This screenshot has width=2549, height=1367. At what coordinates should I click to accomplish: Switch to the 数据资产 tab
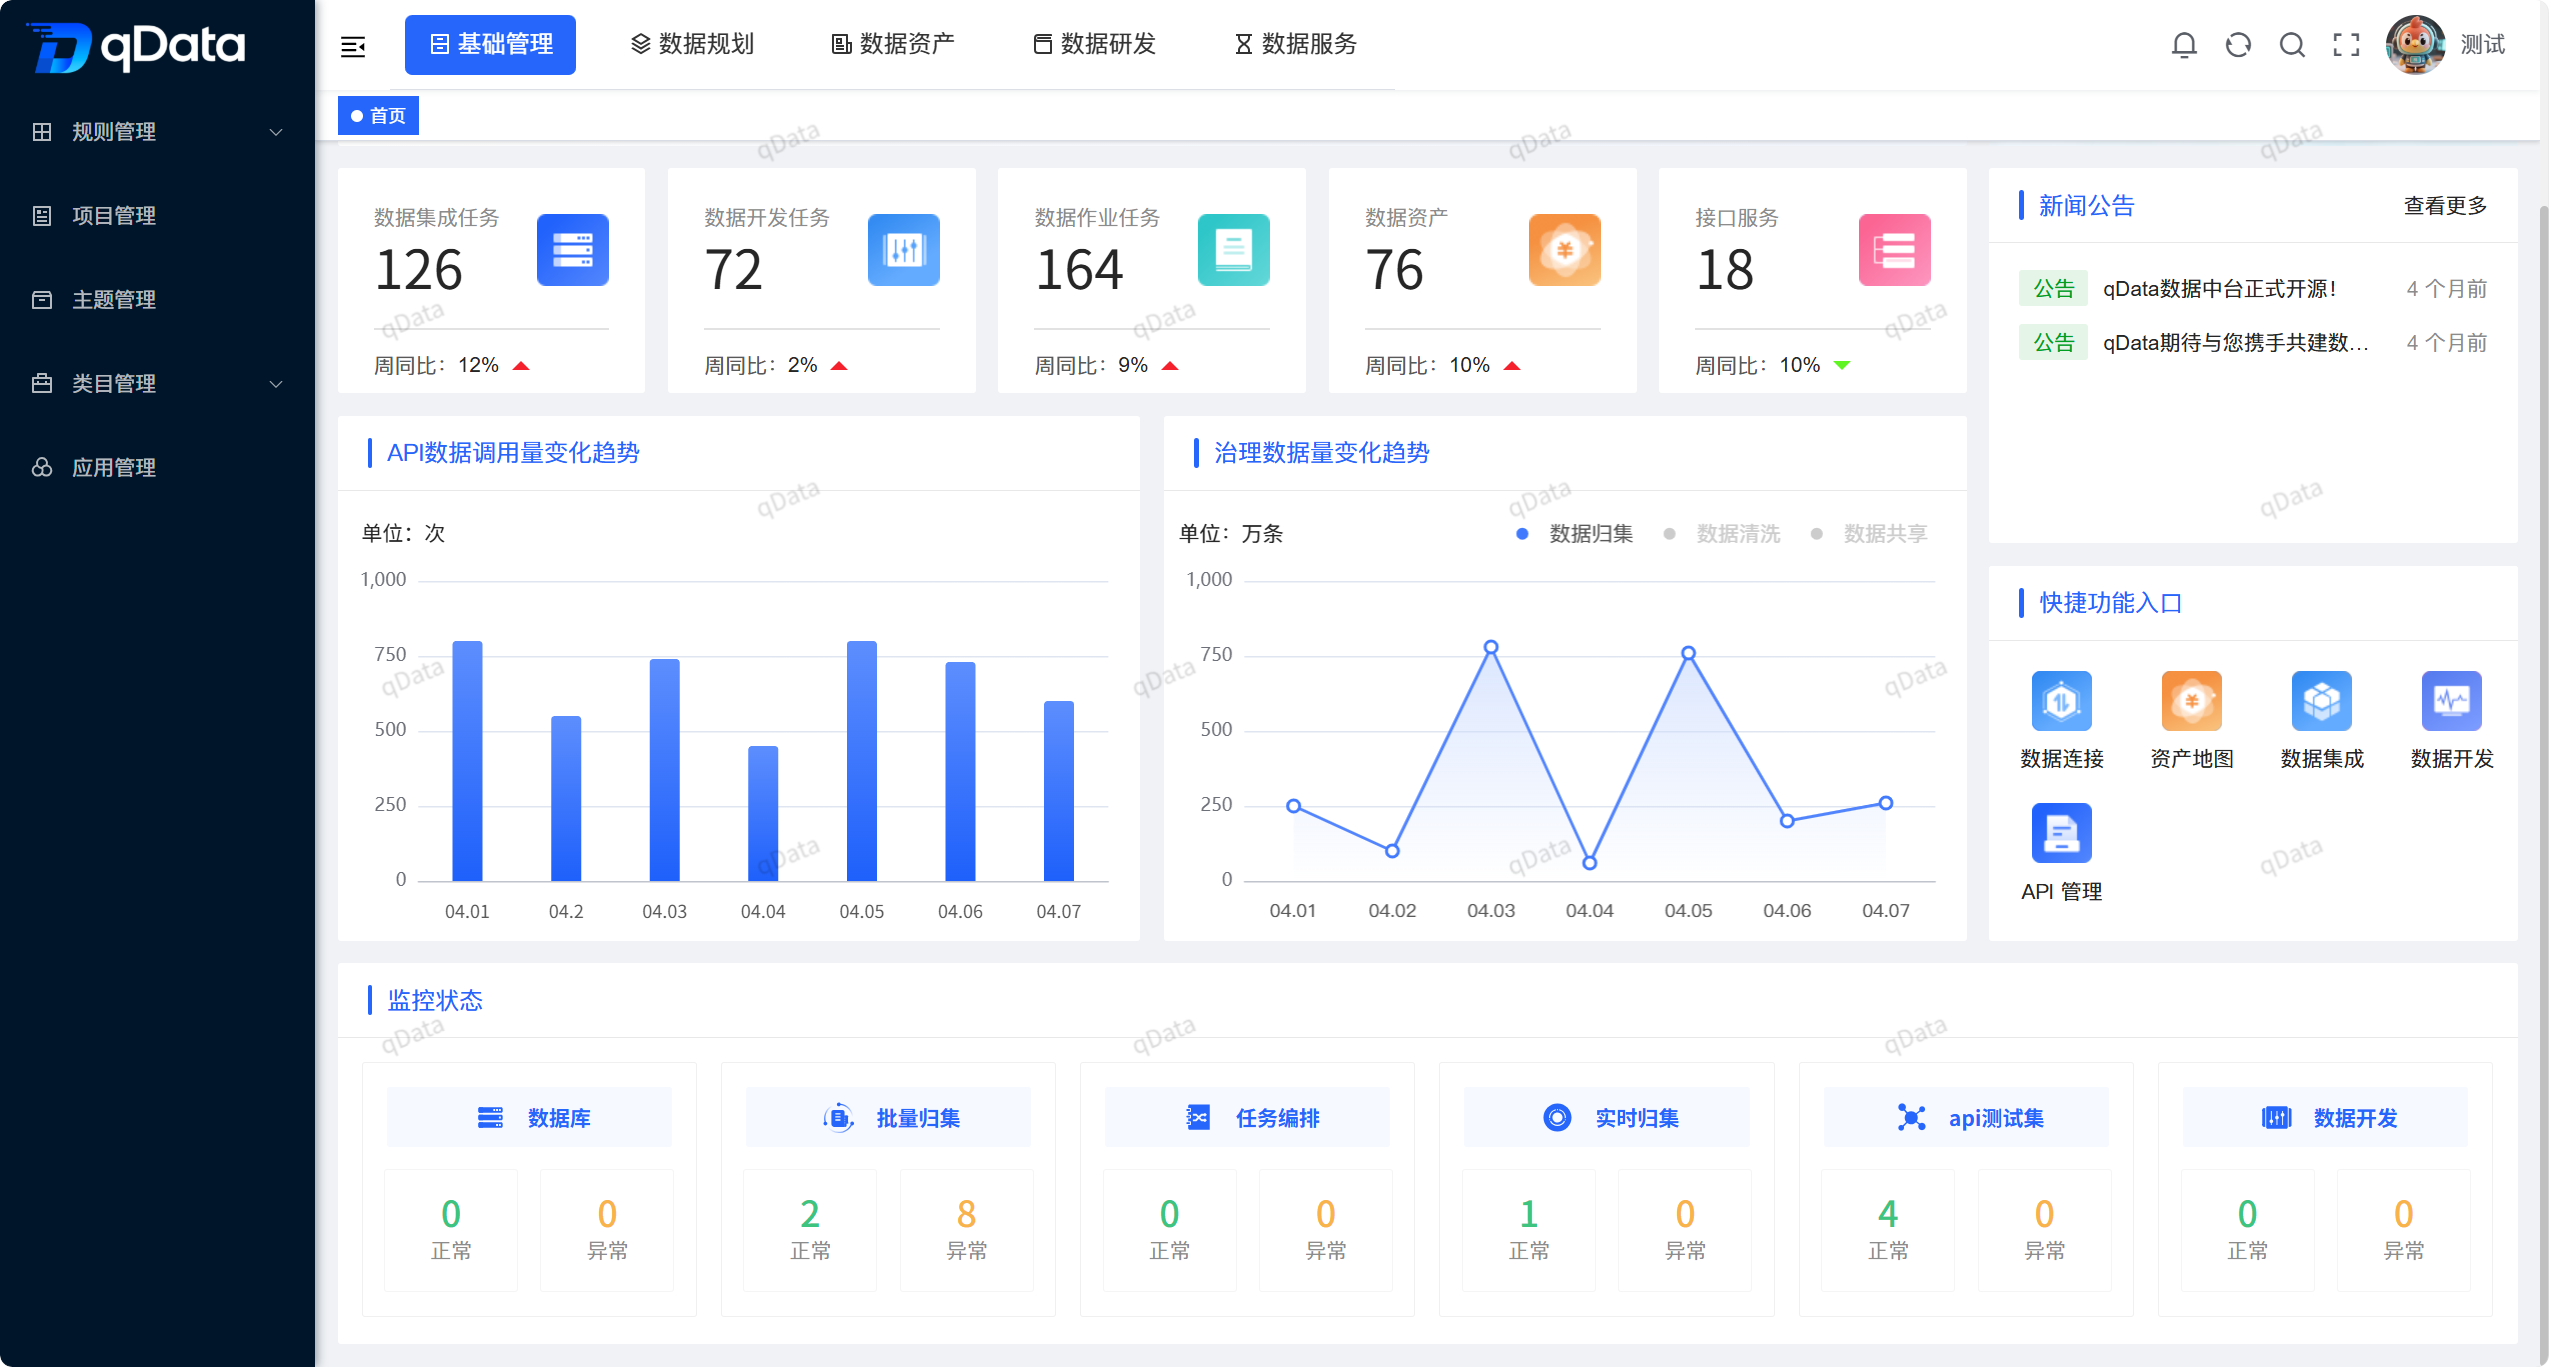tap(893, 45)
